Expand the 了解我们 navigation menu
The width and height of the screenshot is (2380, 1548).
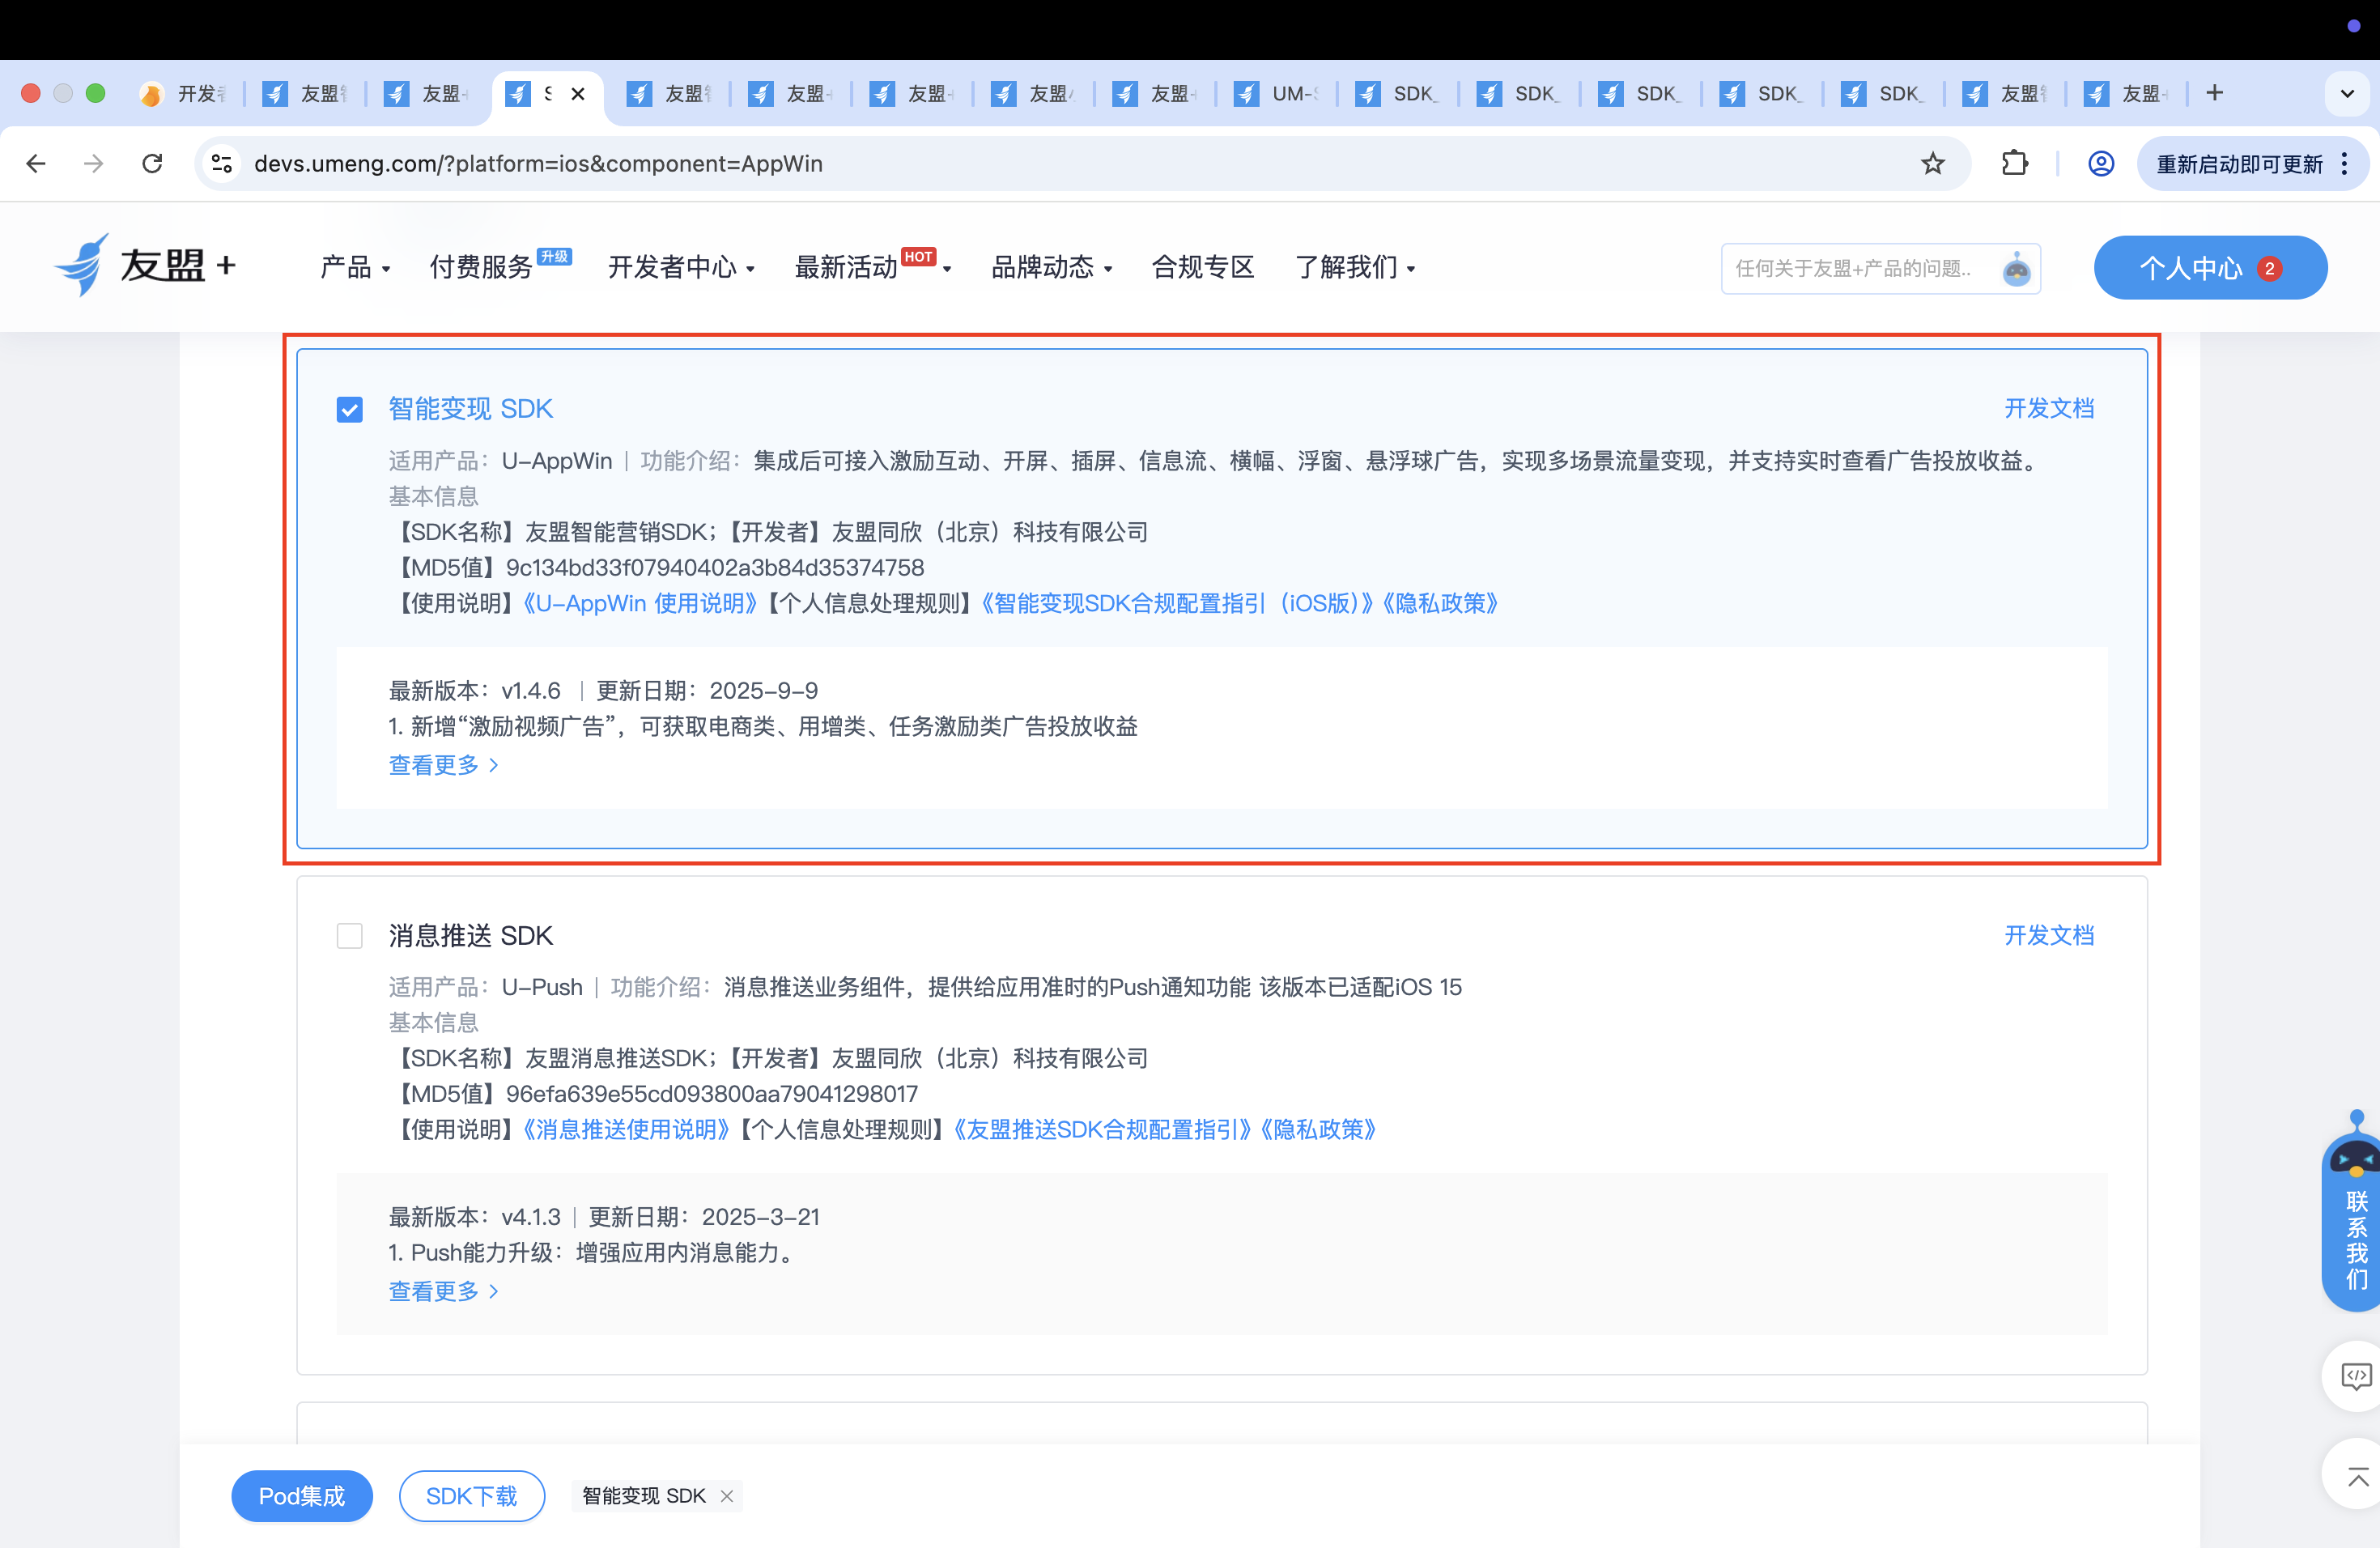1354,267
